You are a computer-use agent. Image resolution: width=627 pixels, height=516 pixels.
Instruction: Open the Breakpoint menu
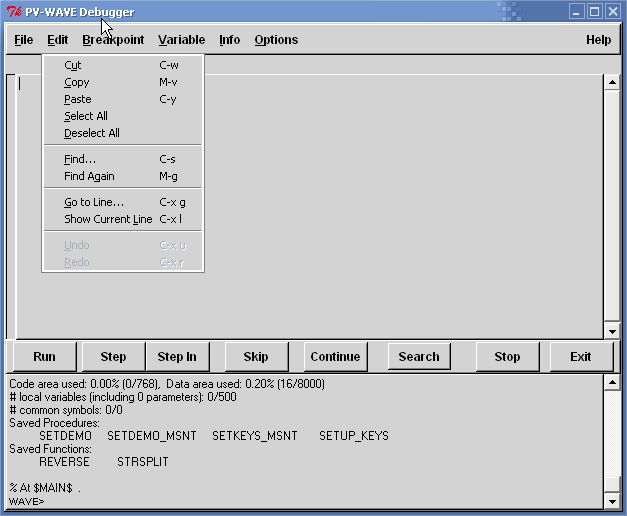[x=113, y=40]
